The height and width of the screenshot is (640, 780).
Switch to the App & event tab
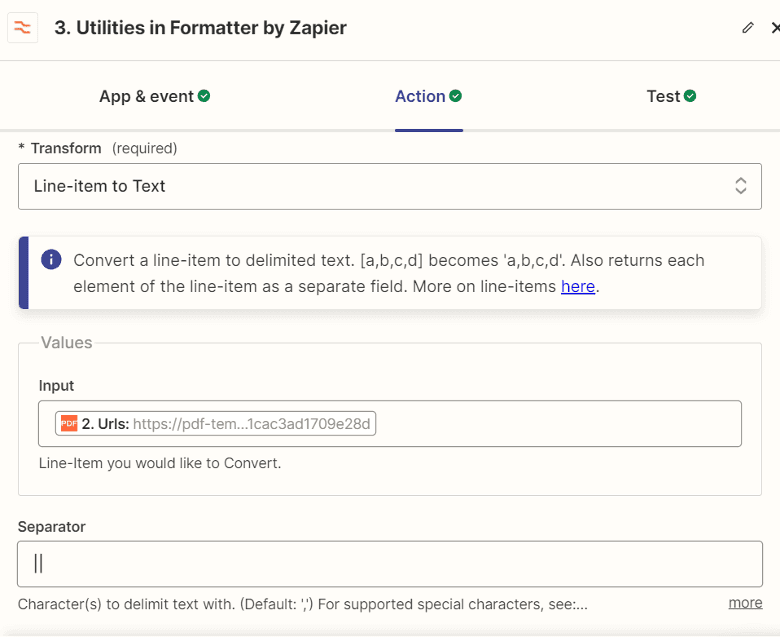tap(146, 96)
